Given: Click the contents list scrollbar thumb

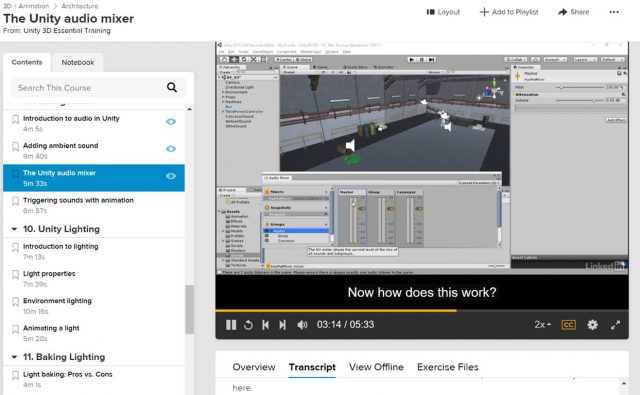Looking at the screenshot, I should tap(189, 309).
